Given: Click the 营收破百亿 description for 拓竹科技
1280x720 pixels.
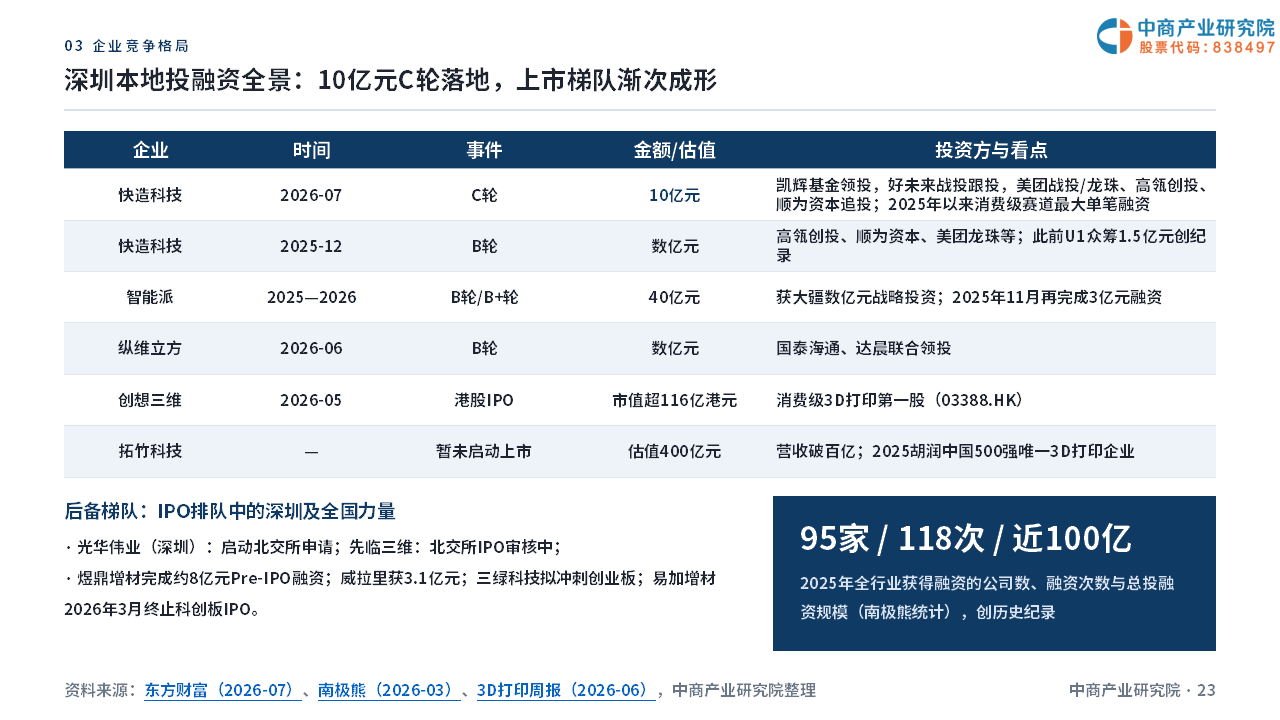Looking at the screenshot, I should coord(955,451).
